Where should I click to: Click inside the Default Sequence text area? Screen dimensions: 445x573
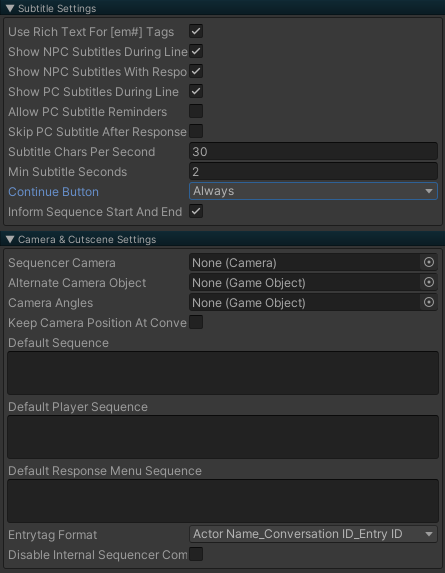click(x=223, y=373)
